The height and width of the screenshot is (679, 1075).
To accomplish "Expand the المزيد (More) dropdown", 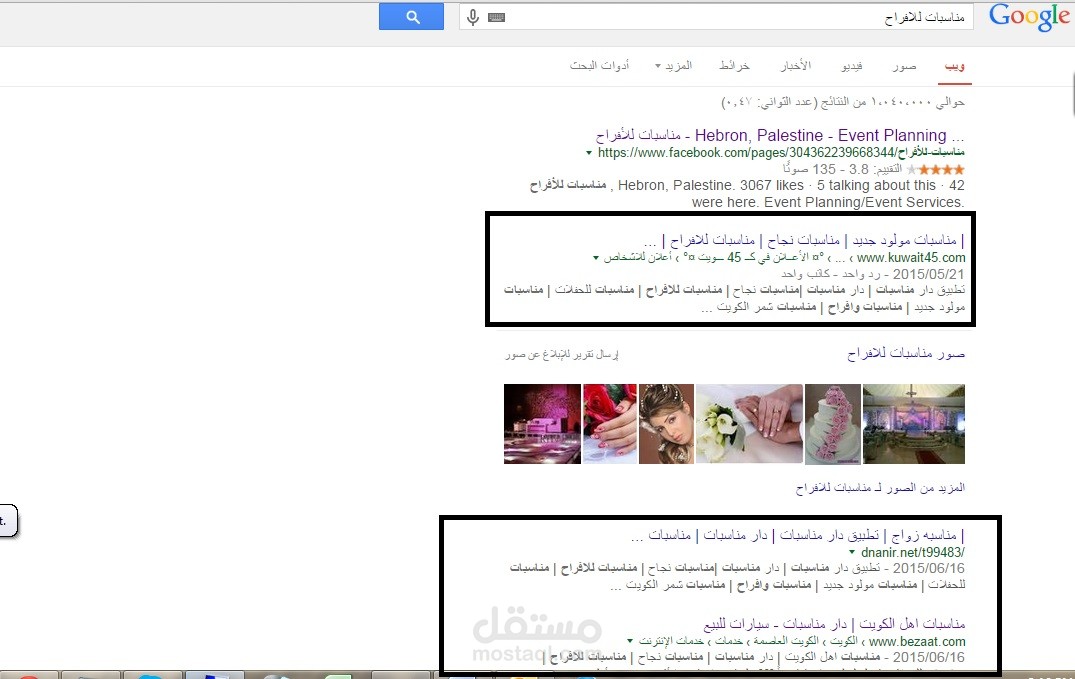I will pyautogui.click(x=674, y=66).
